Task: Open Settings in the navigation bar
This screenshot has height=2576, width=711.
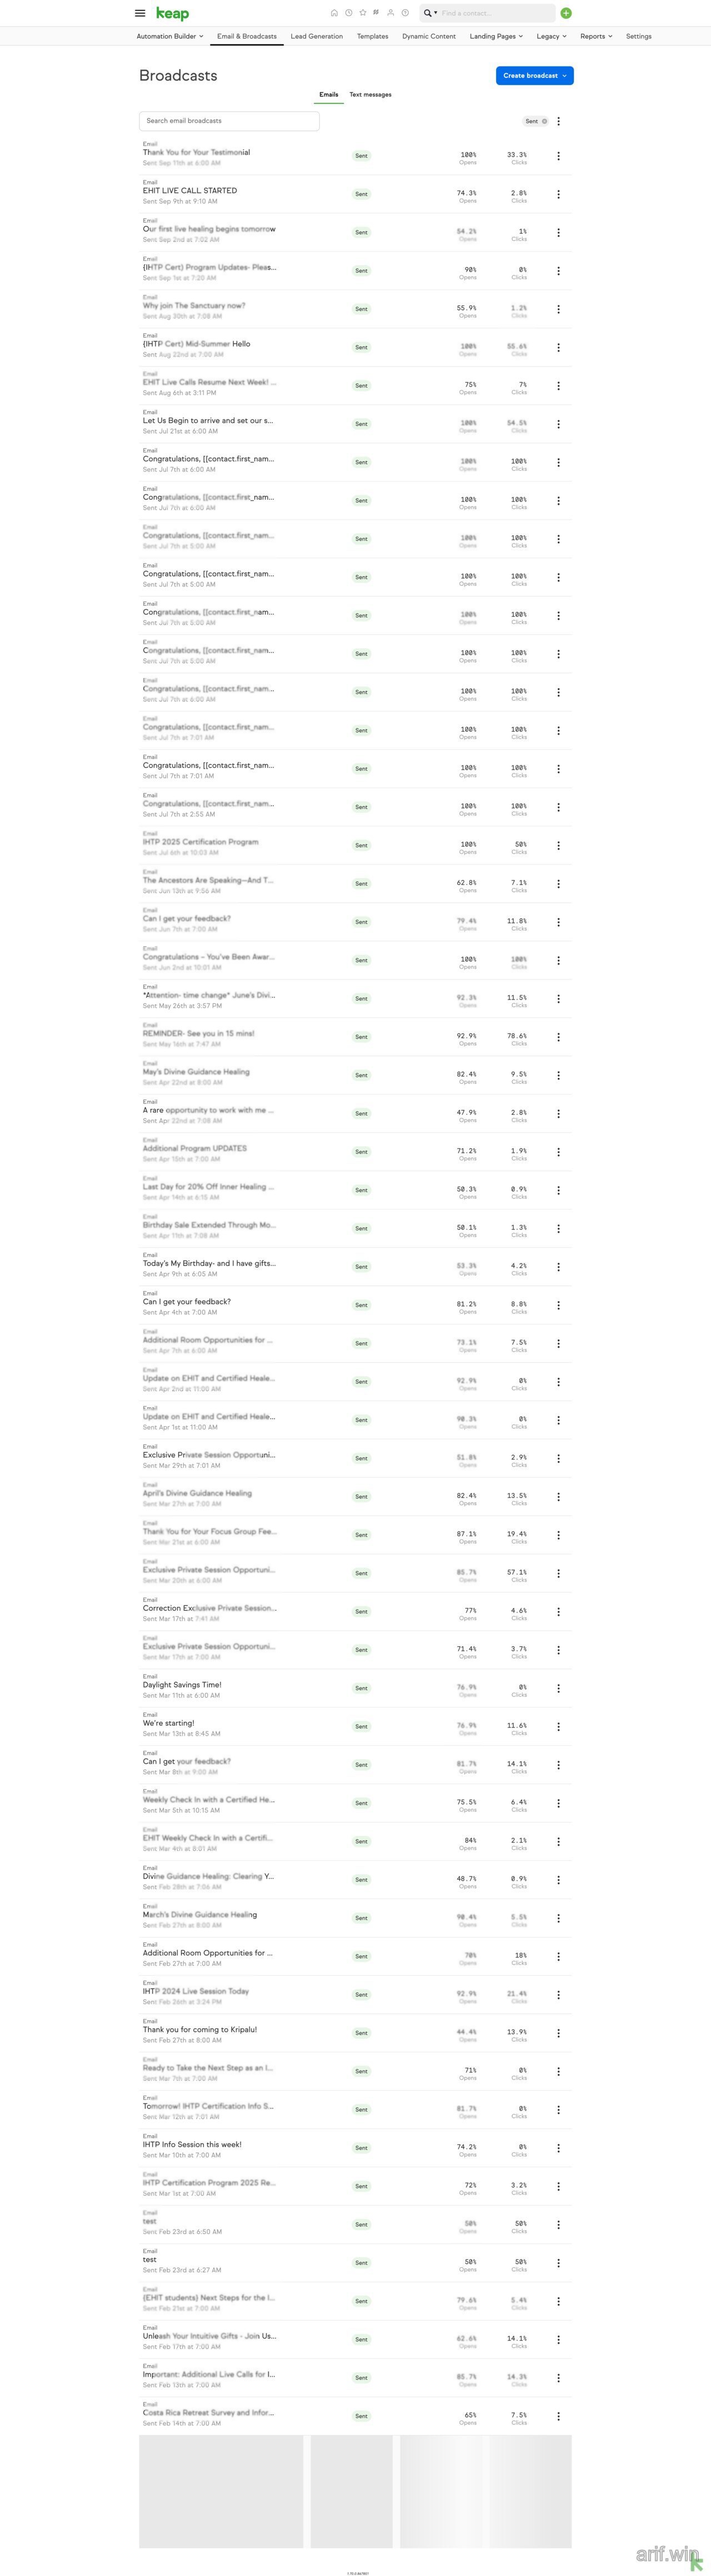Action: tap(638, 36)
